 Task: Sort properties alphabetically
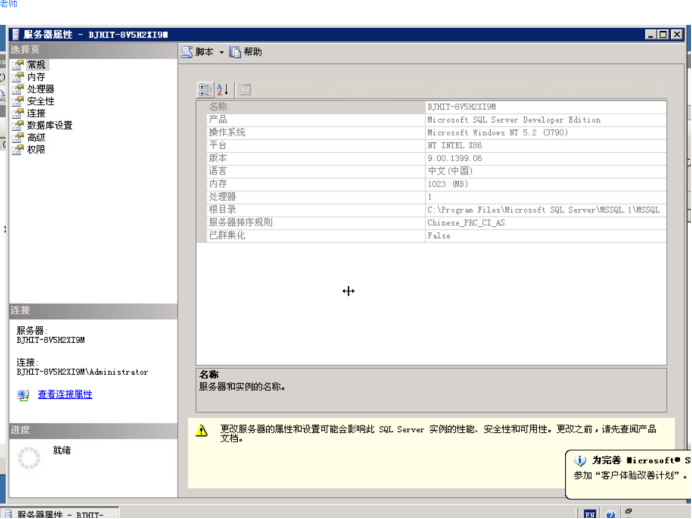point(222,90)
